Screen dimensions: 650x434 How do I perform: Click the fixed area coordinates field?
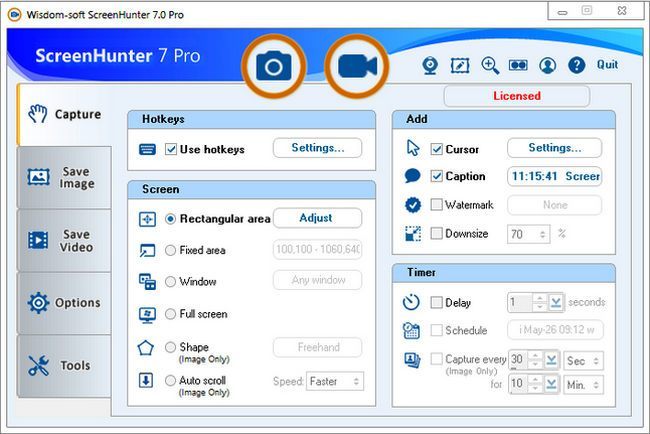tap(318, 250)
